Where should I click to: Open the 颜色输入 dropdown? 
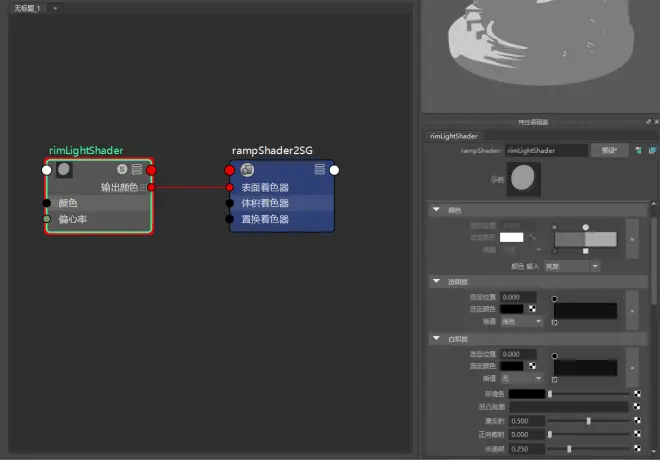(x=572, y=266)
